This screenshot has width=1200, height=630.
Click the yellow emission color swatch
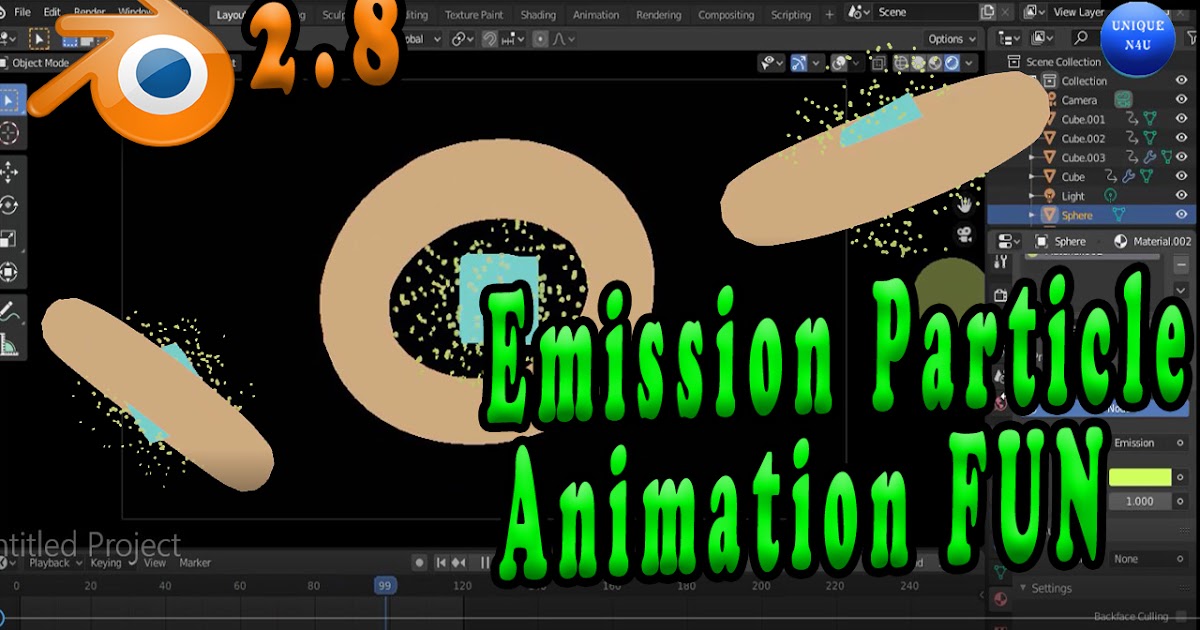click(1140, 477)
